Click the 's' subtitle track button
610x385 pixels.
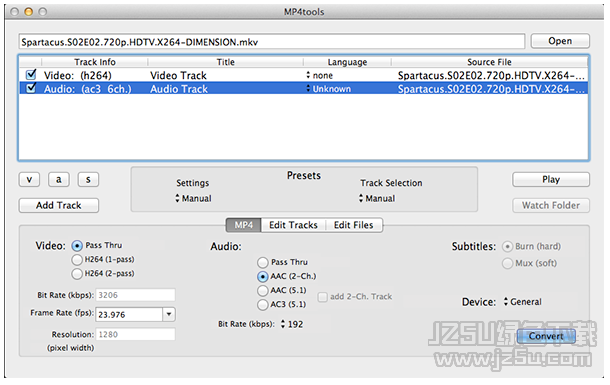(x=88, y=179)
